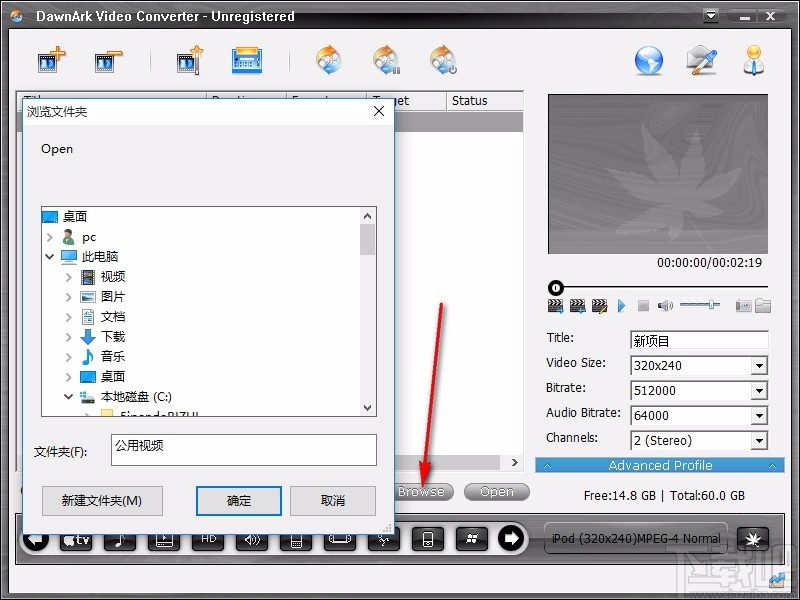Click the Apple TV device icon
Image resolution: width=800 pixels, height=600 pixels.
tap(78, 539)
